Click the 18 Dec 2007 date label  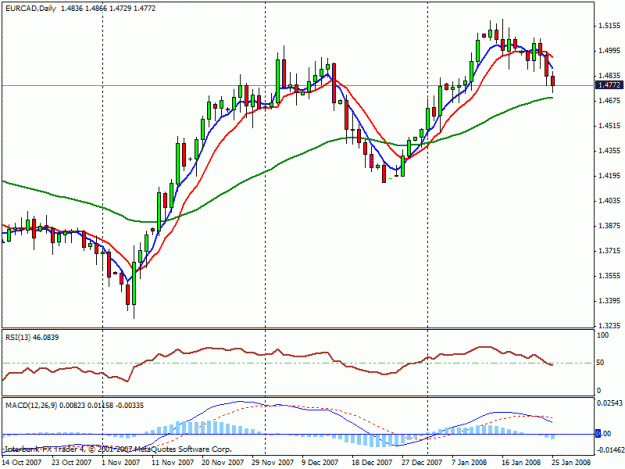(371, 462)
